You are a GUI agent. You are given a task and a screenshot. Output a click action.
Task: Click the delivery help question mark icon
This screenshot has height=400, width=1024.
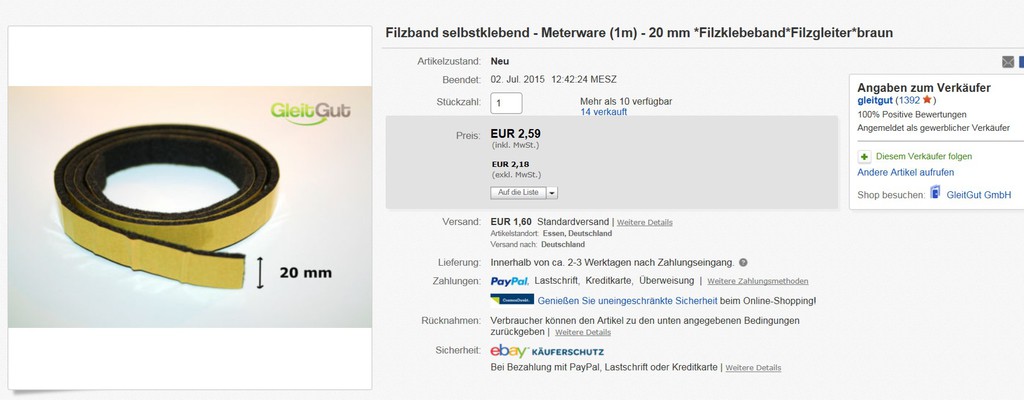pos(743,263)
